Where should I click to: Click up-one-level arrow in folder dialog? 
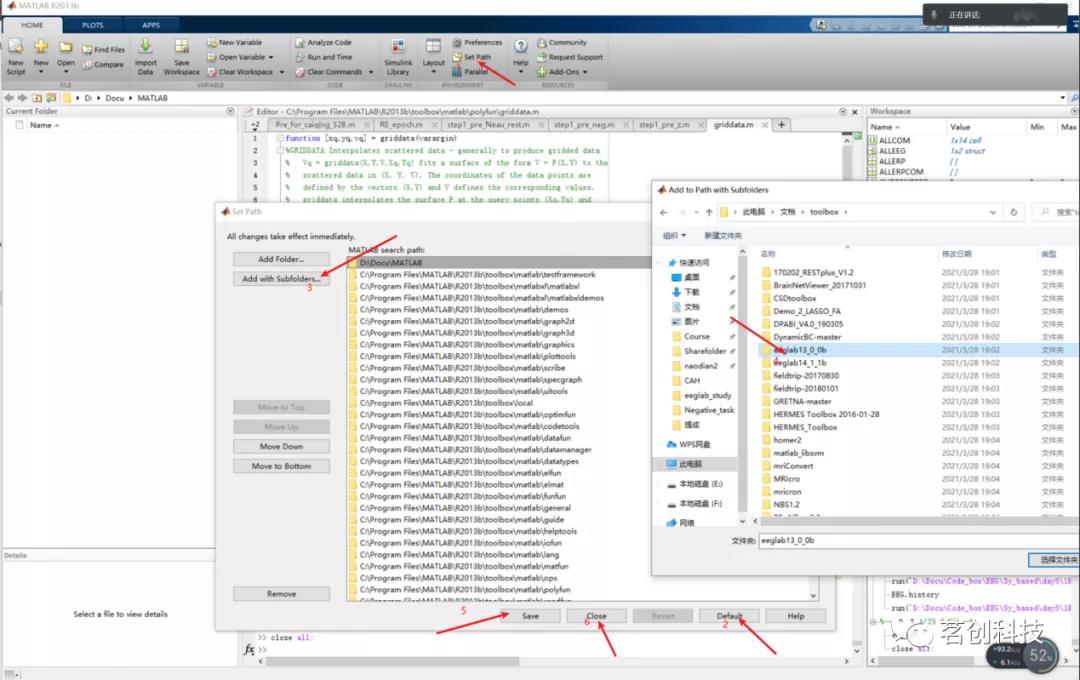tap(709, 212)
